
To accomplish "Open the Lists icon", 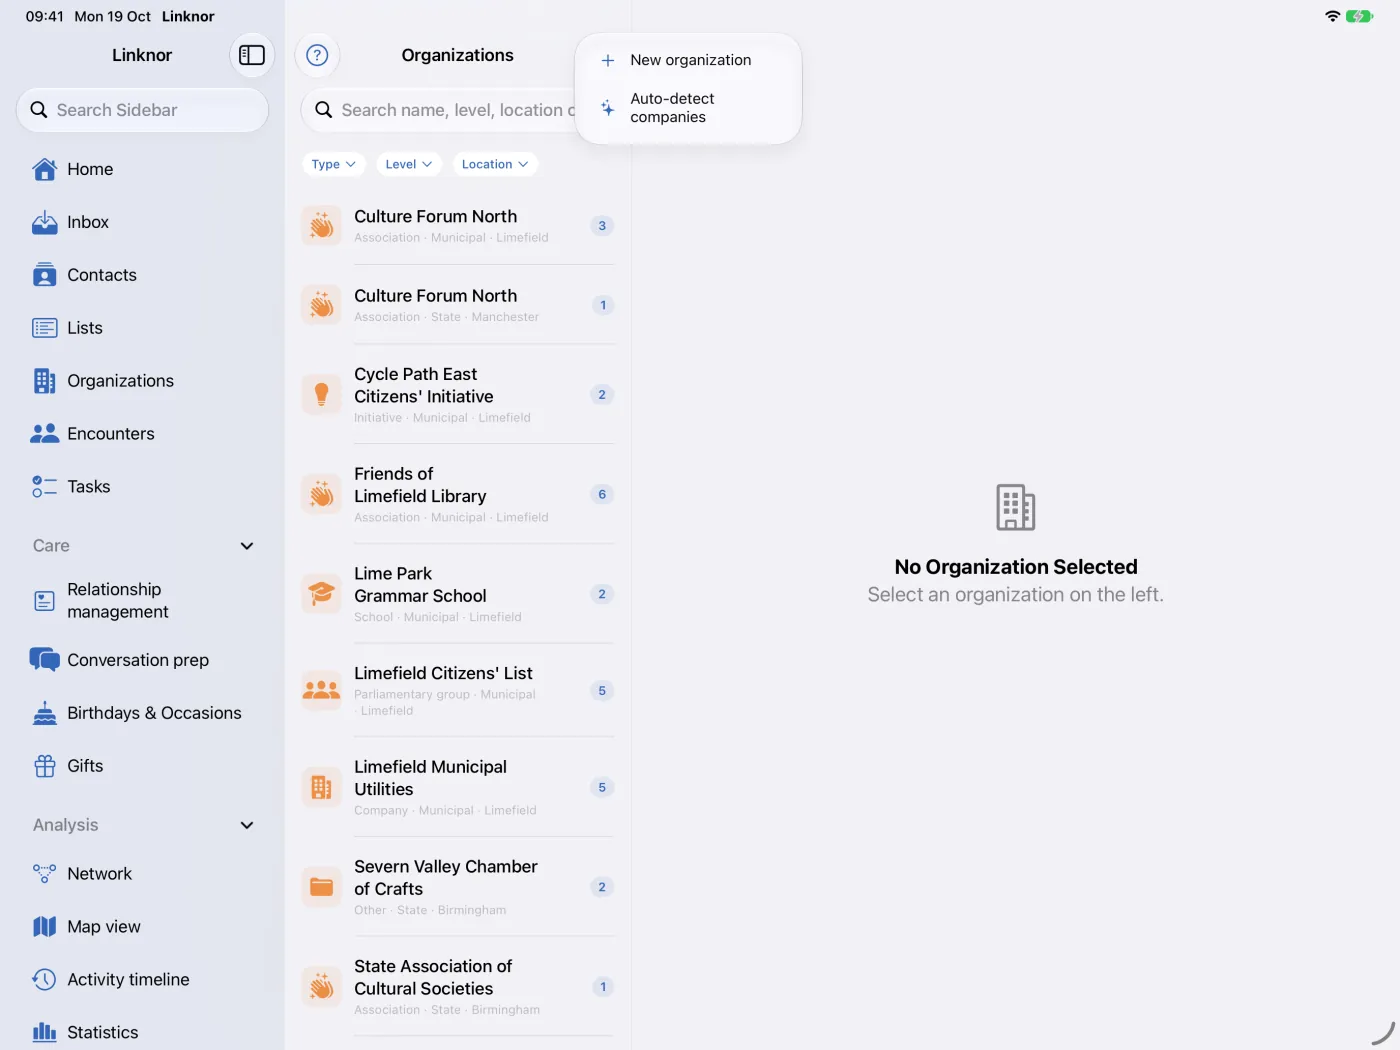I will click(x=45, y=328).
